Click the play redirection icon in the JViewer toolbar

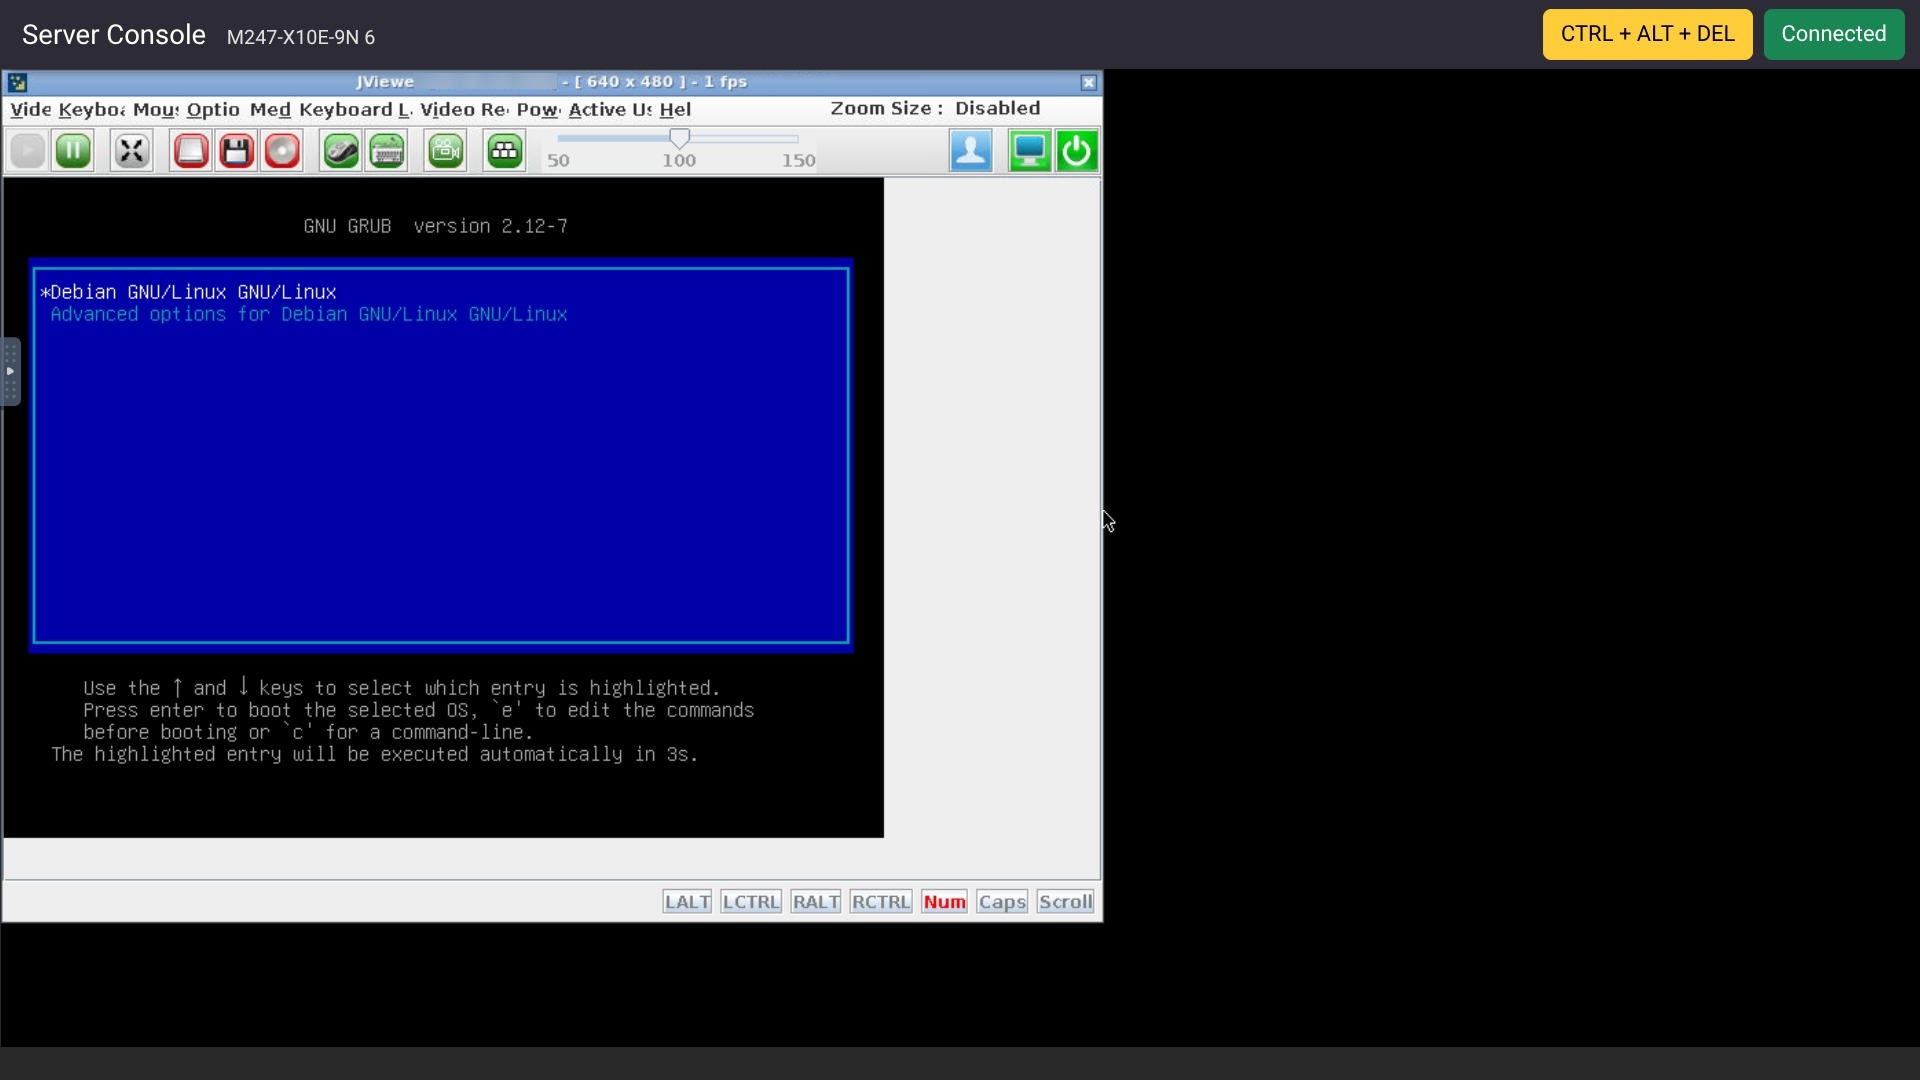(x=28, y=151)
